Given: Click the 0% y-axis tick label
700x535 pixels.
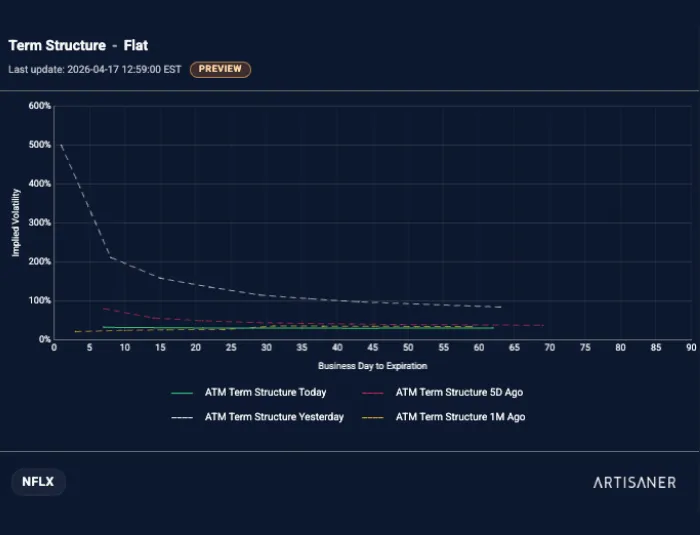Looking at the screenshot, I should pos(45,339).
